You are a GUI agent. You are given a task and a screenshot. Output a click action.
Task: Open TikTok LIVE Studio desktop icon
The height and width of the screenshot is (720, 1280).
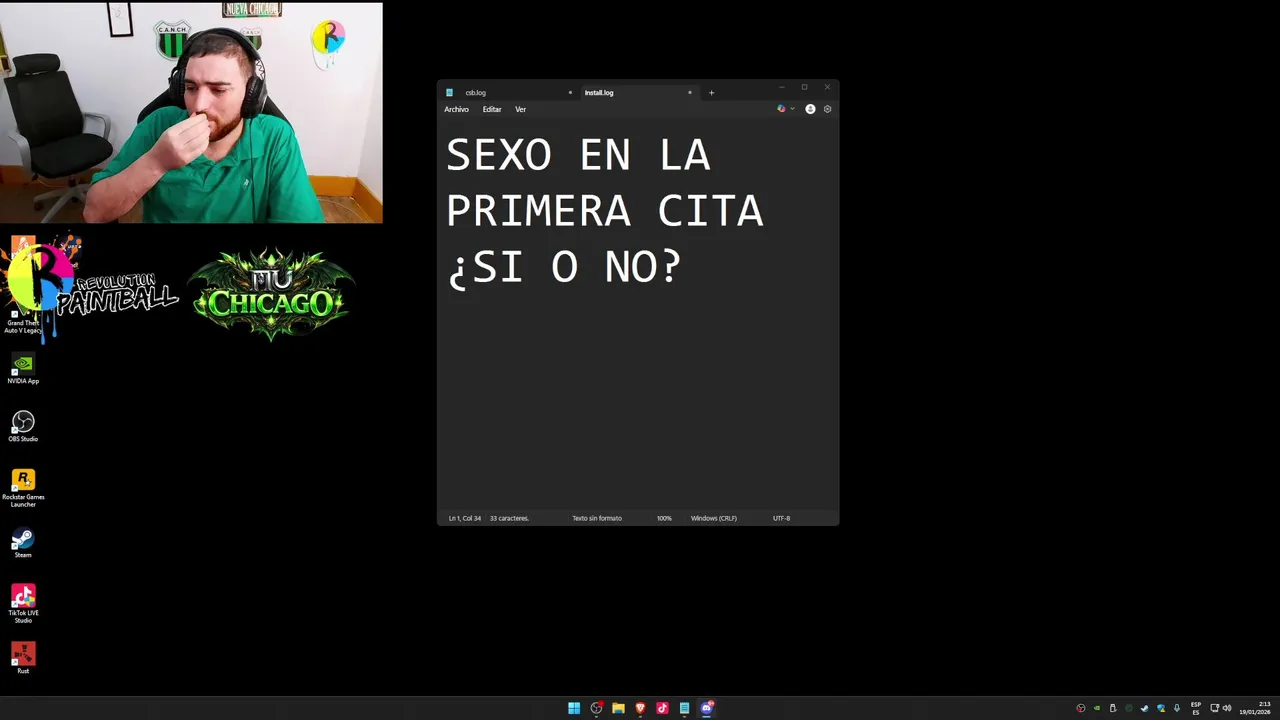pos(23,604)
